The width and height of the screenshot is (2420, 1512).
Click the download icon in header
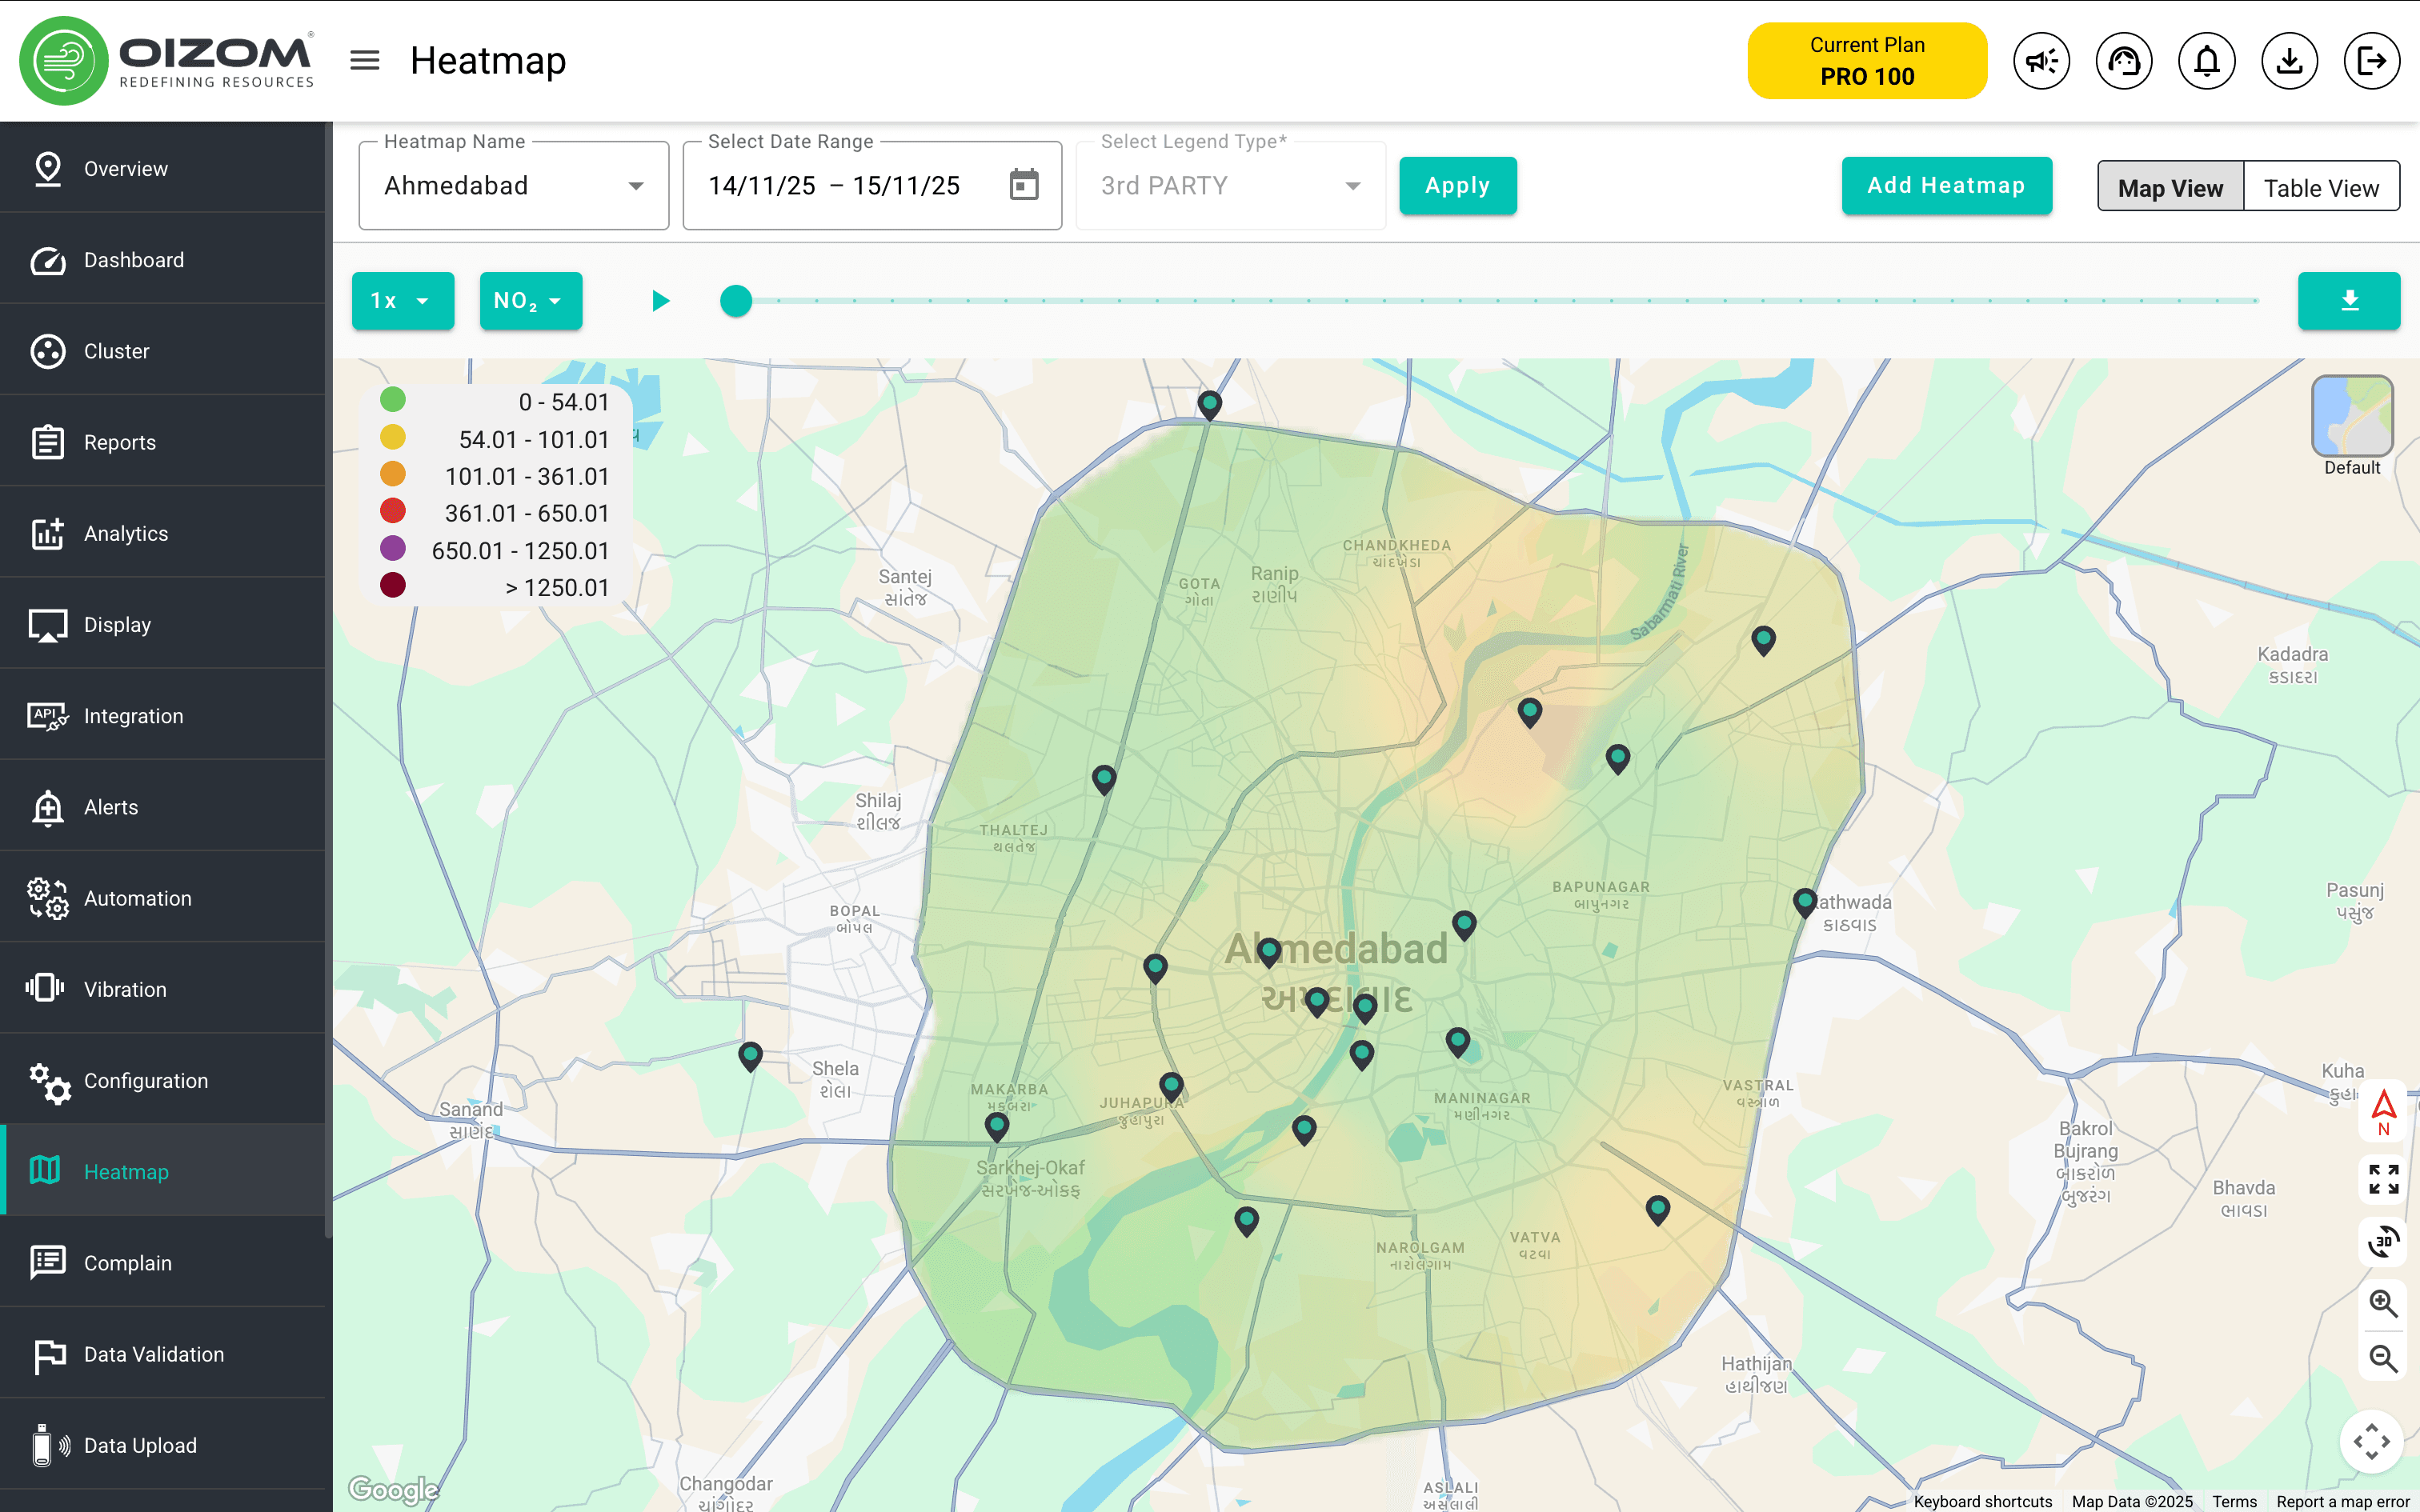[x=2290, y=61]
